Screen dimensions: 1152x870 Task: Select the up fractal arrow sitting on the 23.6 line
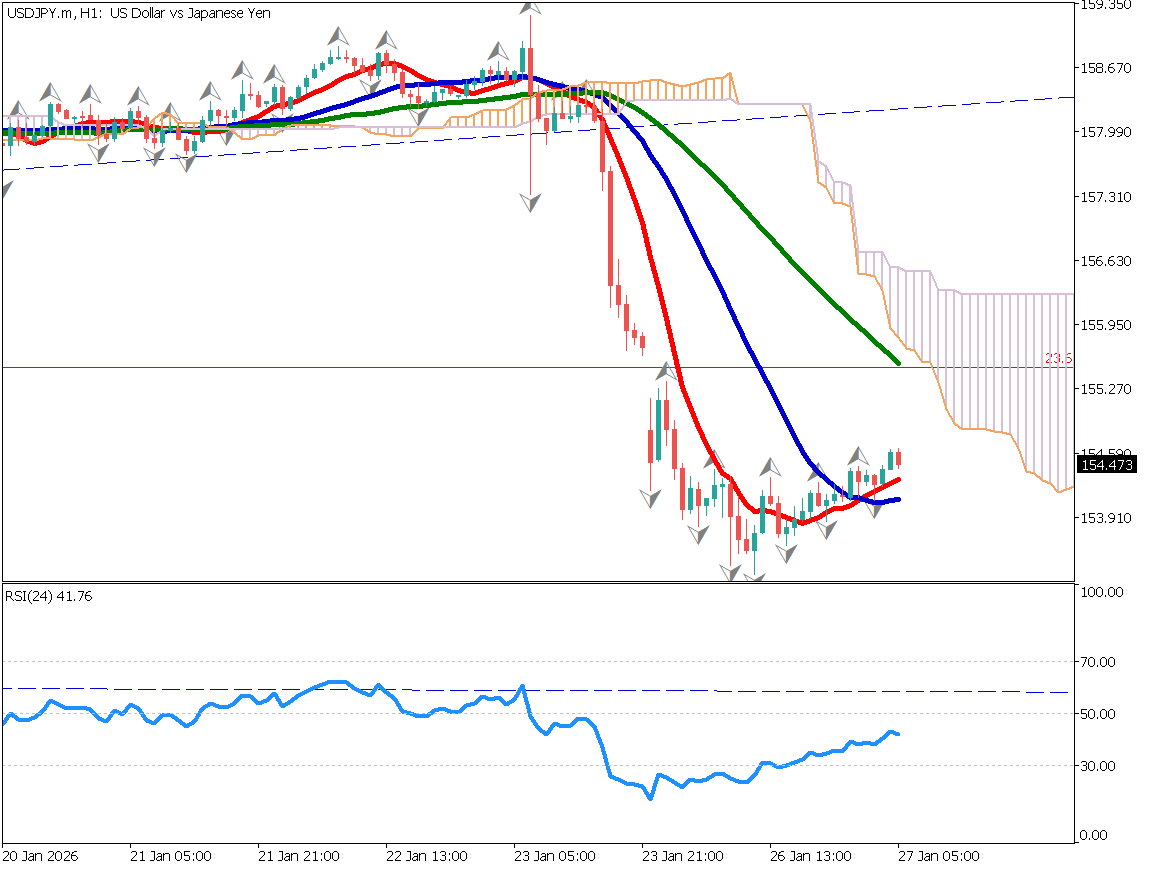click(x=664, y=372)
